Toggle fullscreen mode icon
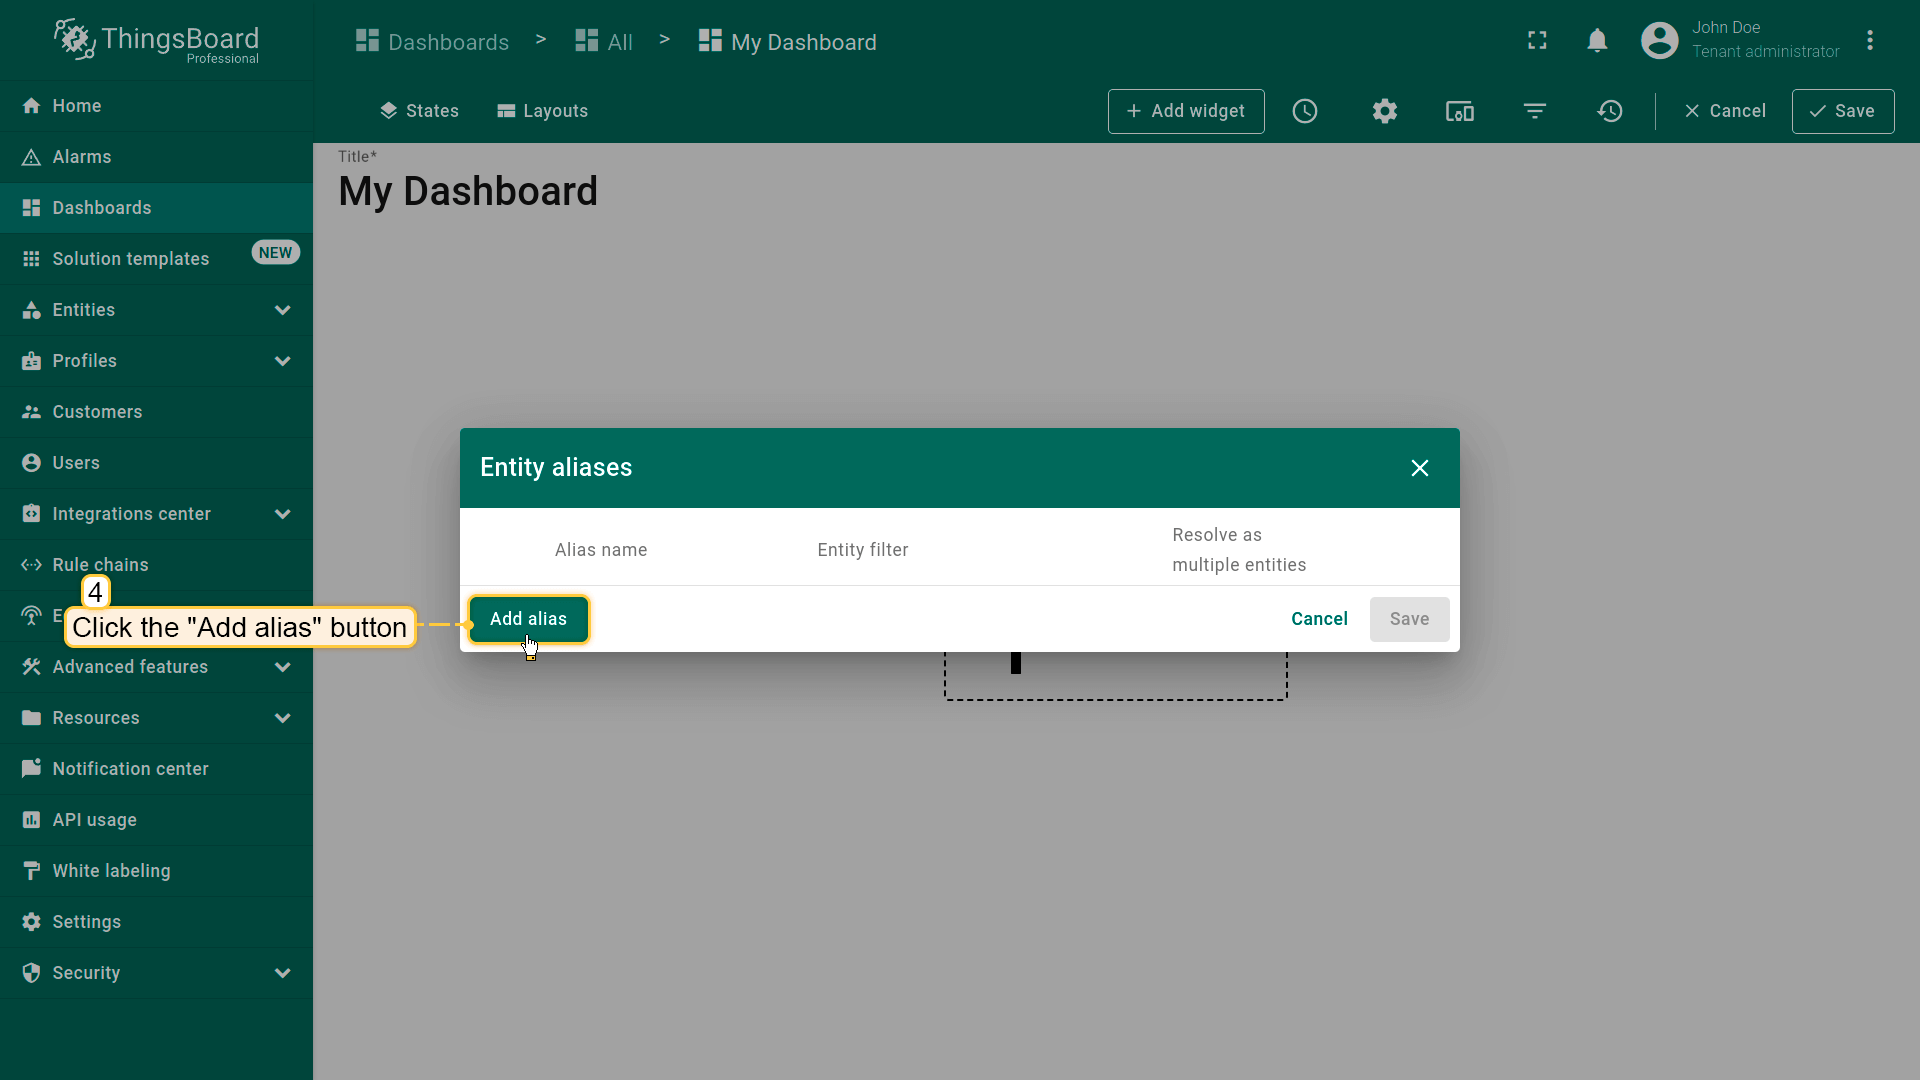The image size is (1920, 1080). pyautogui.click(x=1537, y=40)
